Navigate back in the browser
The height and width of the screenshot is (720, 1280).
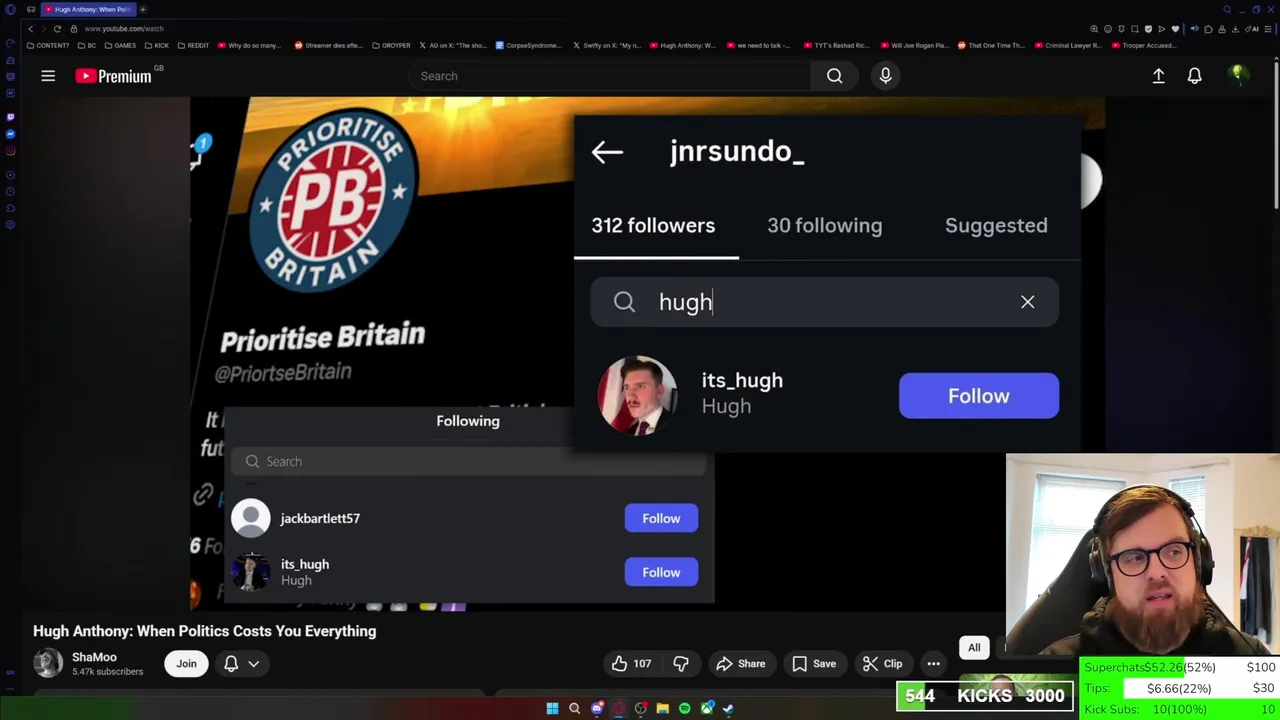[30, 29]
